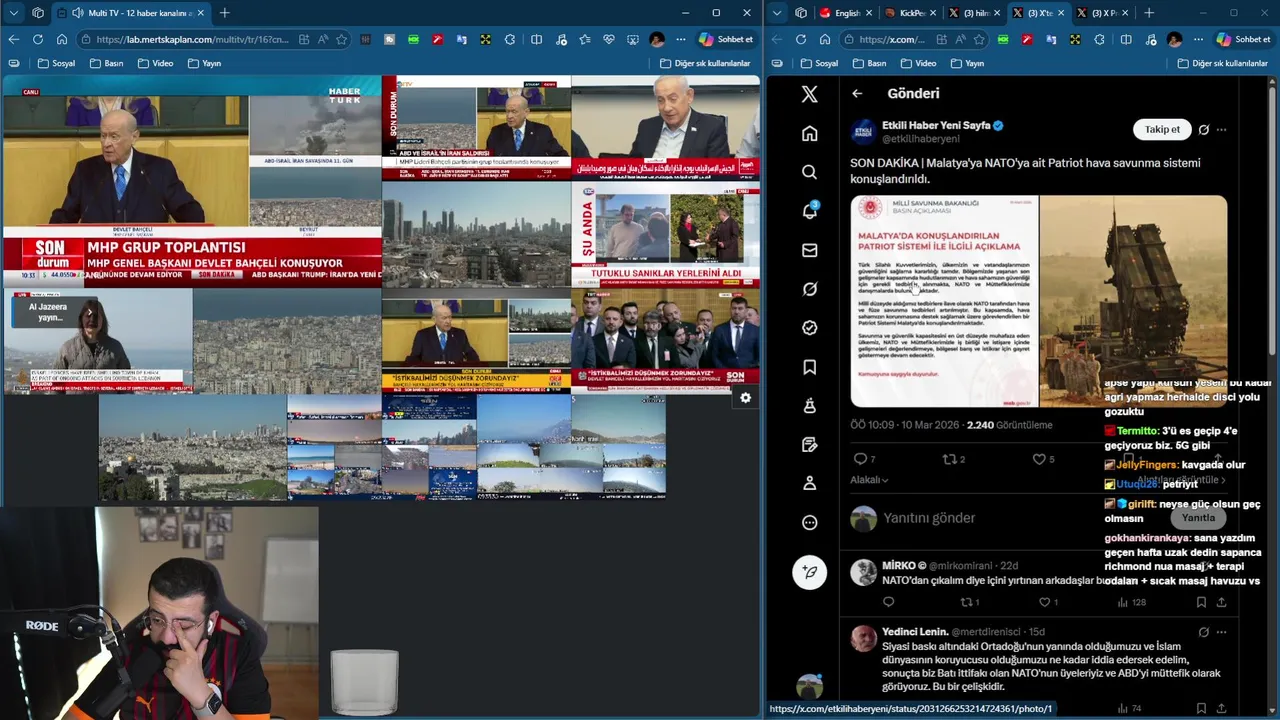Follow account with Takip et button

point(1162,129)
